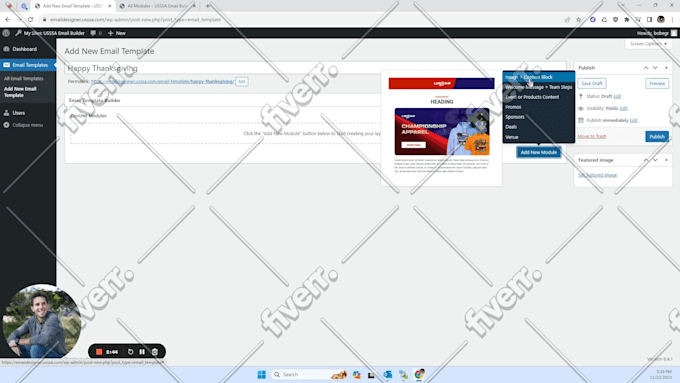This screenshot has height=383, width=680.
Task: Pause the screen recording
Action: (x=142, y=352)
